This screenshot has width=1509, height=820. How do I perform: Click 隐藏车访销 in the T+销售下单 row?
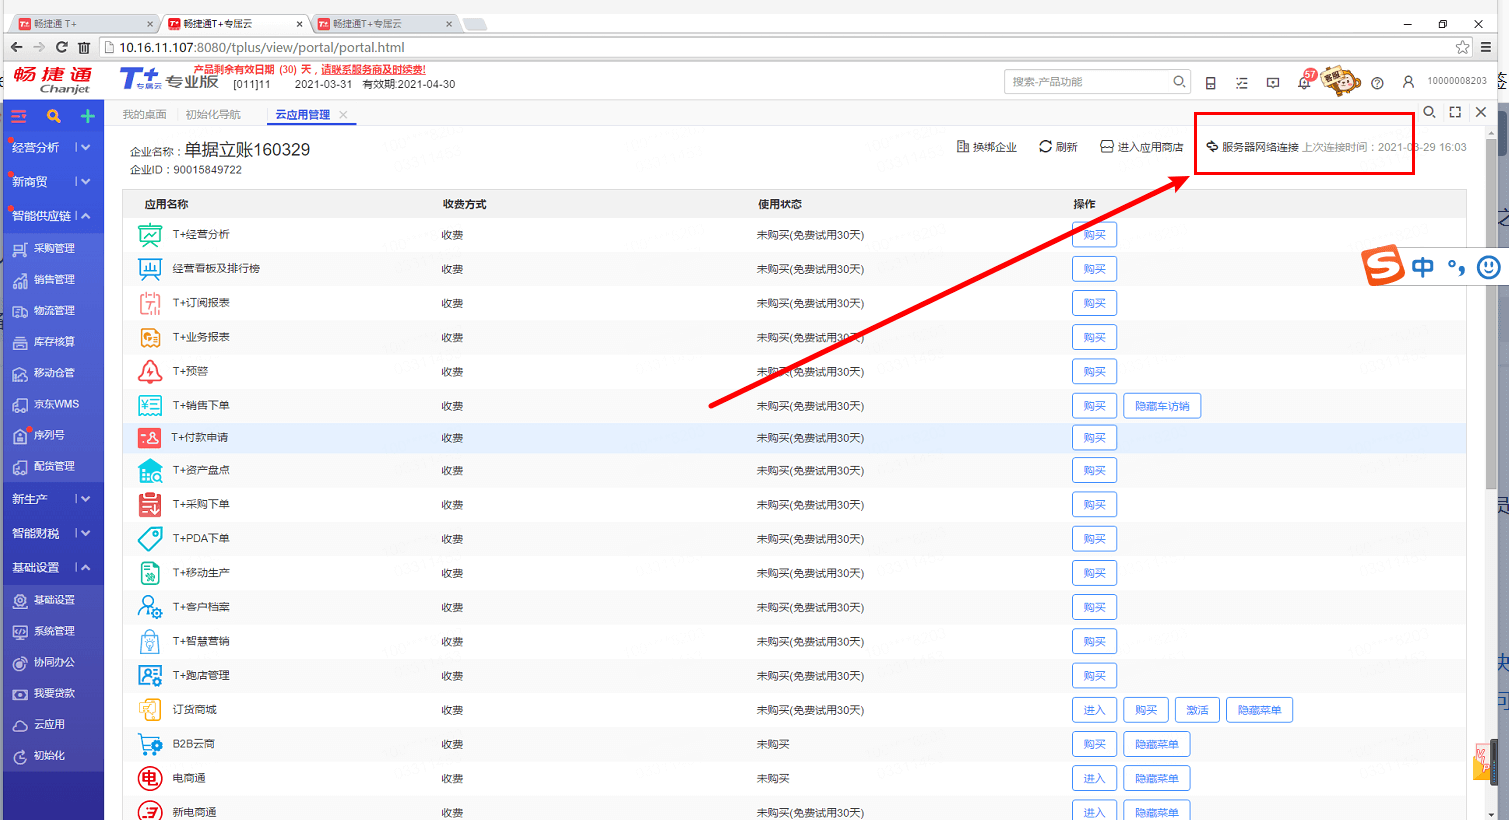pyautogui.click(x=1162, y=406)
